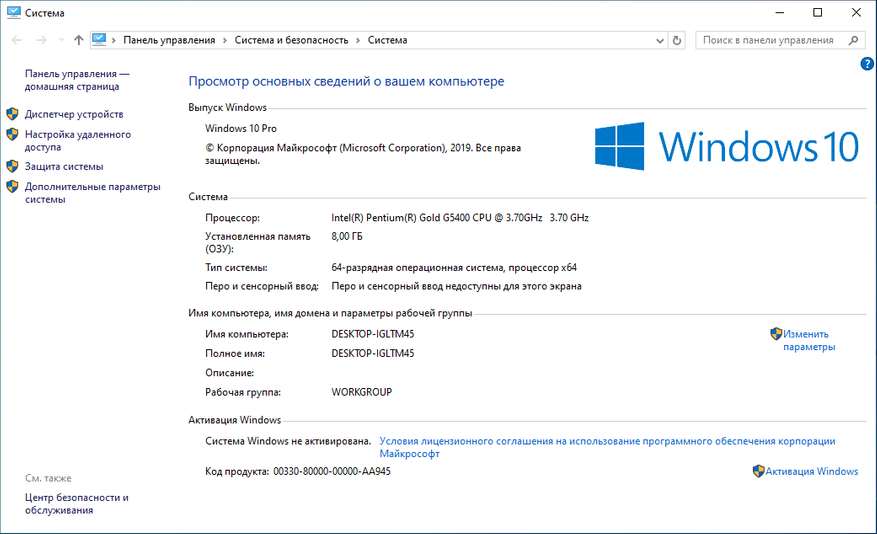Click the Windows 10 logo
Screen dimensions: 877x534
click(727, 147)
